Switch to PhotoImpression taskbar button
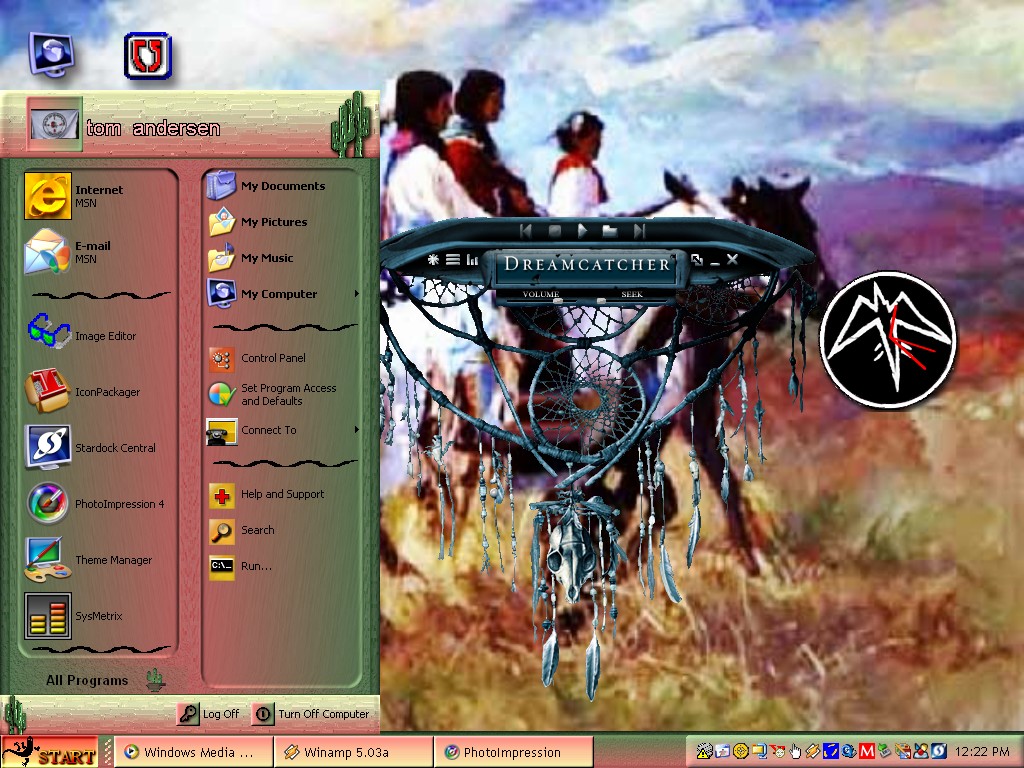 513,752
